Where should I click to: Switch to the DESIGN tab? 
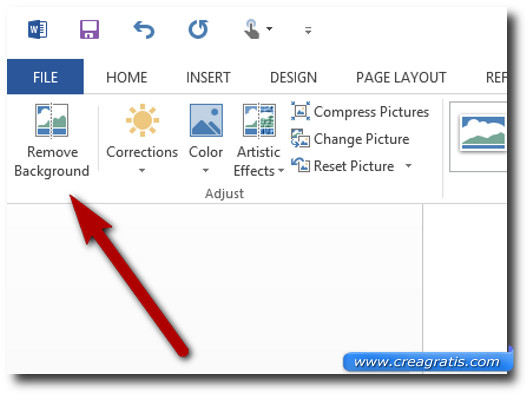tap(293, 77)
